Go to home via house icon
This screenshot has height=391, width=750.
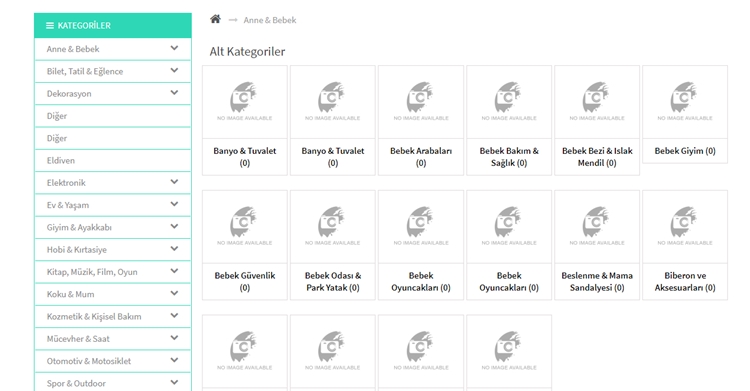(215, 19)
